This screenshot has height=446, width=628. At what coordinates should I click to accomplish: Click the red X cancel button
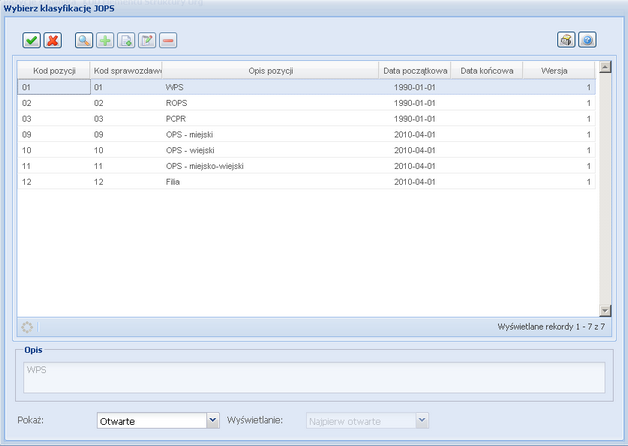pyautogui.click(x=52, y=40)
